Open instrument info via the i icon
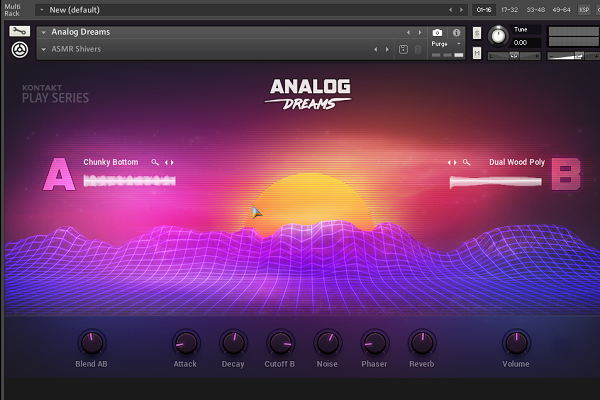This screenshot has width=600, height=400. (x=456, y=33)
